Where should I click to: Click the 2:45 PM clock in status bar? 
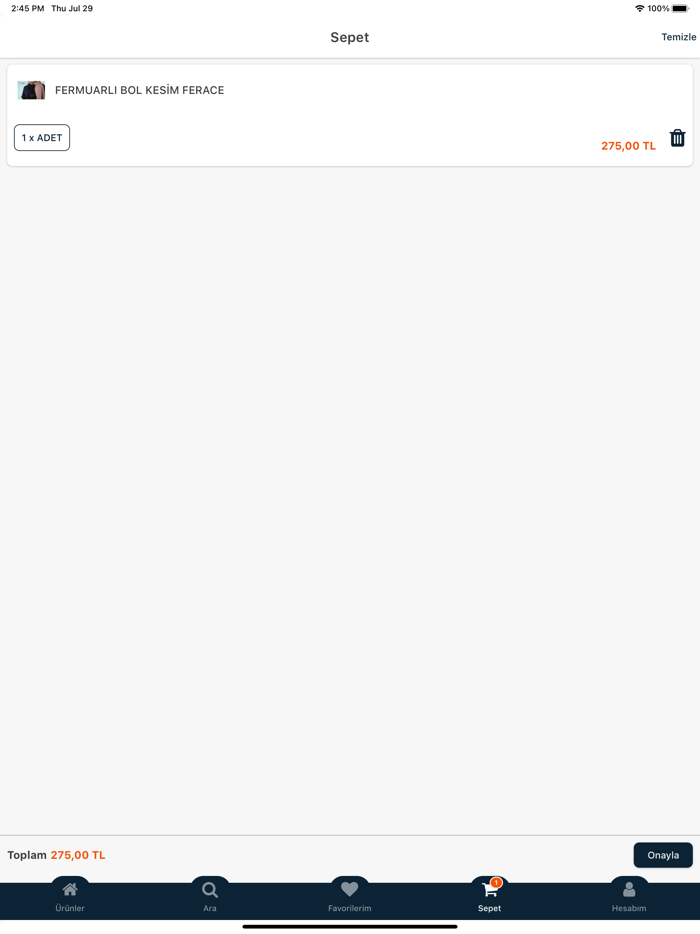pos(27,8)
